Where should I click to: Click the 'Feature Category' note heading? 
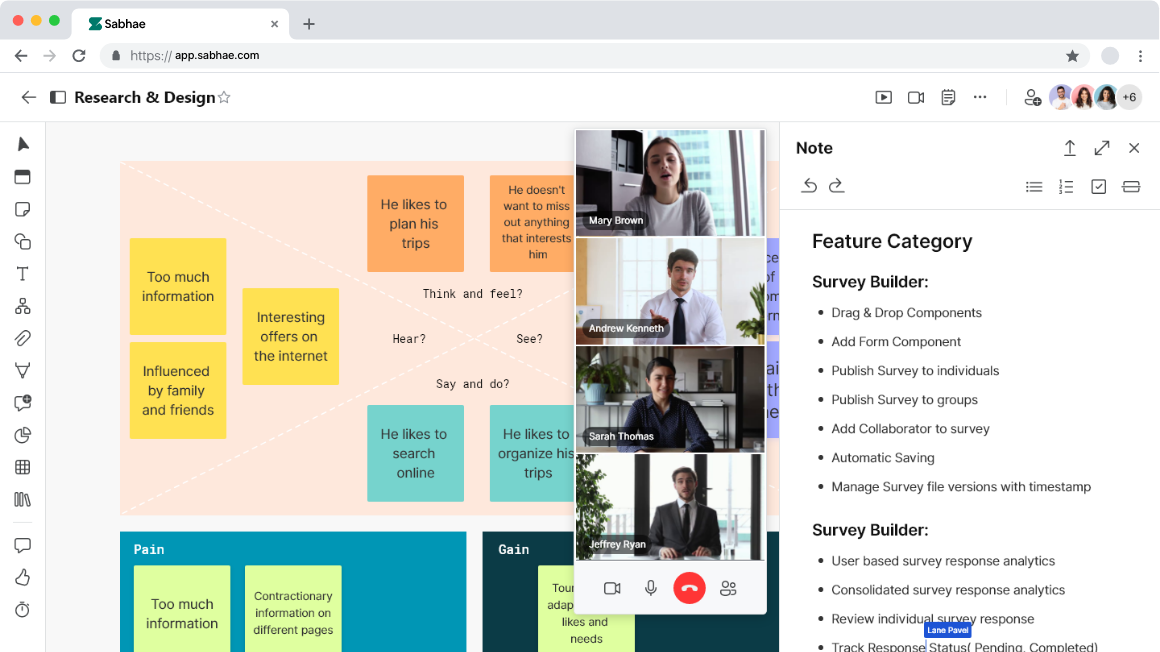892,241
